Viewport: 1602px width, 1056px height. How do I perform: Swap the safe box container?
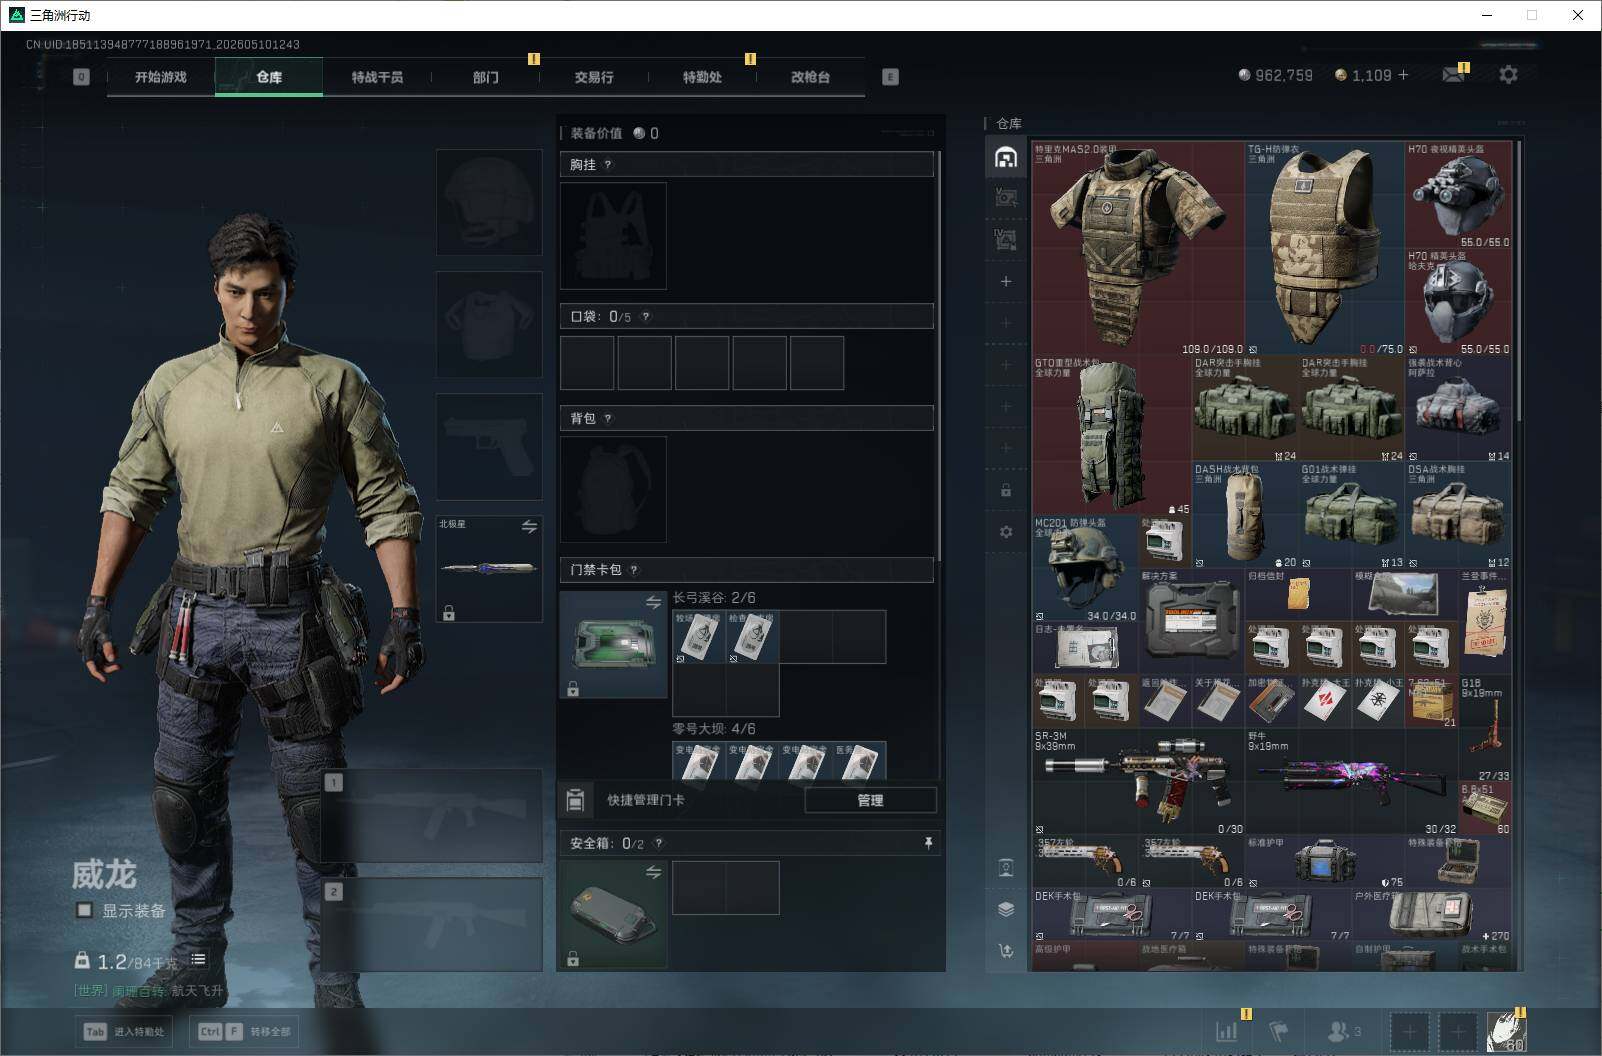point(653,872)
